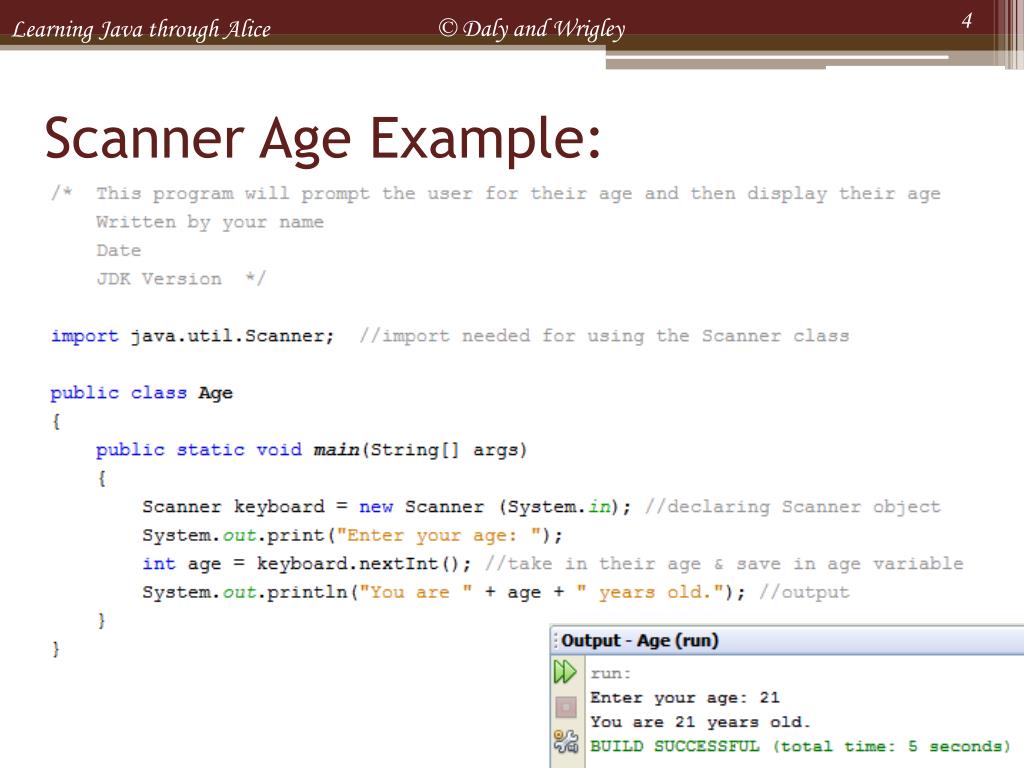Click the '//import needed for using' comment

[x=604, y=336]
